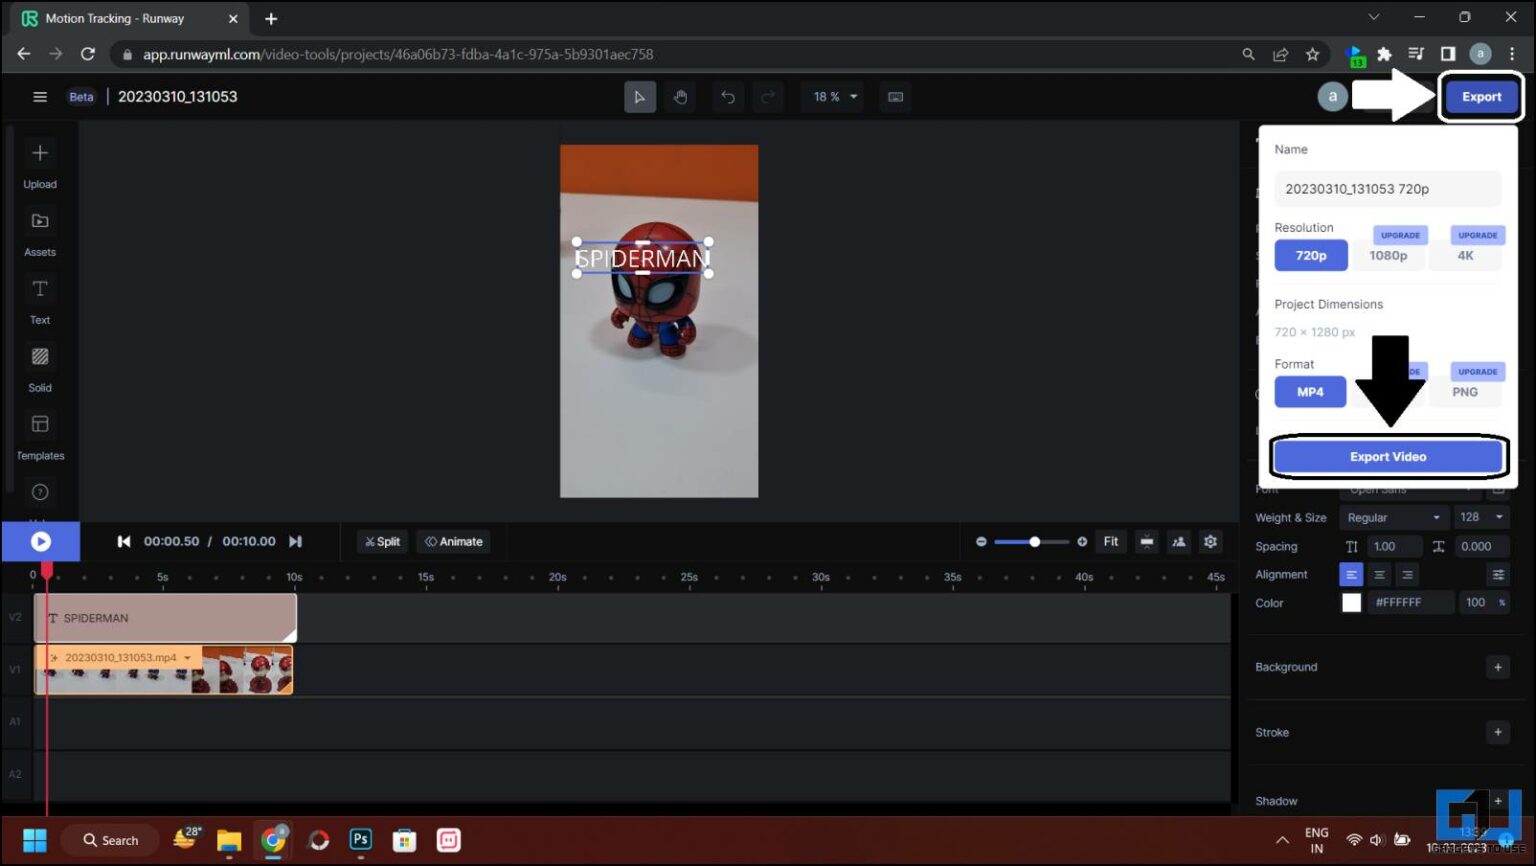
Task: Click the Export Video button
Action: [1388, 455]
